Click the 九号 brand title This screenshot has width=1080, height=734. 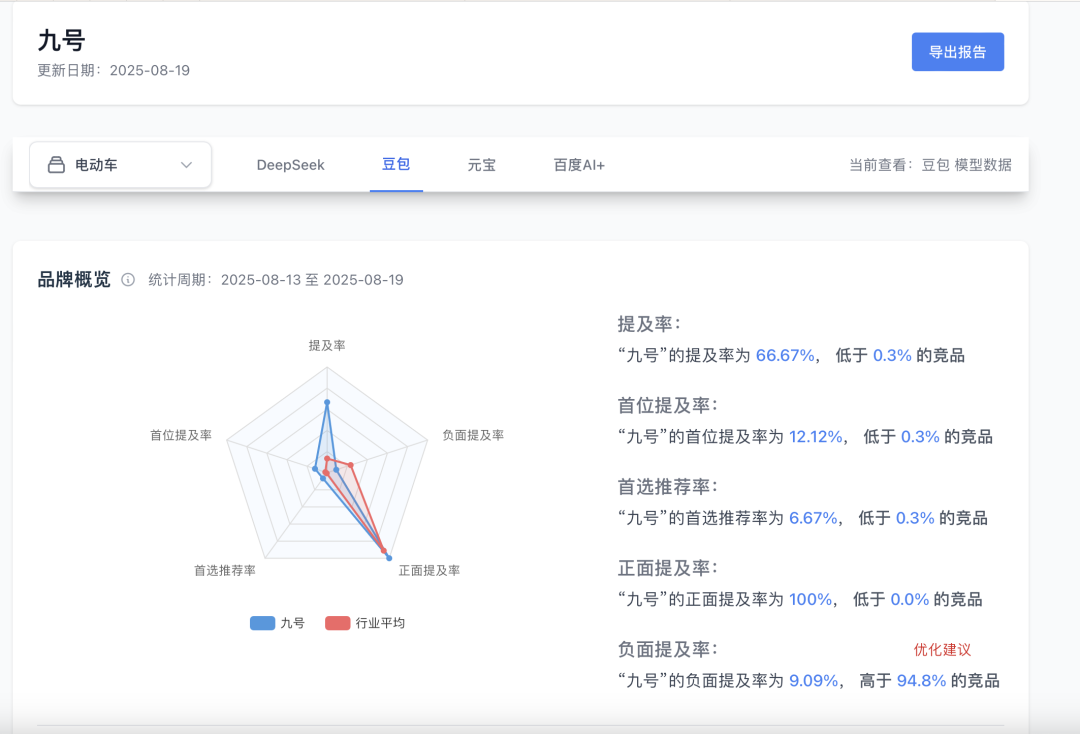click(x=61, y=41)
